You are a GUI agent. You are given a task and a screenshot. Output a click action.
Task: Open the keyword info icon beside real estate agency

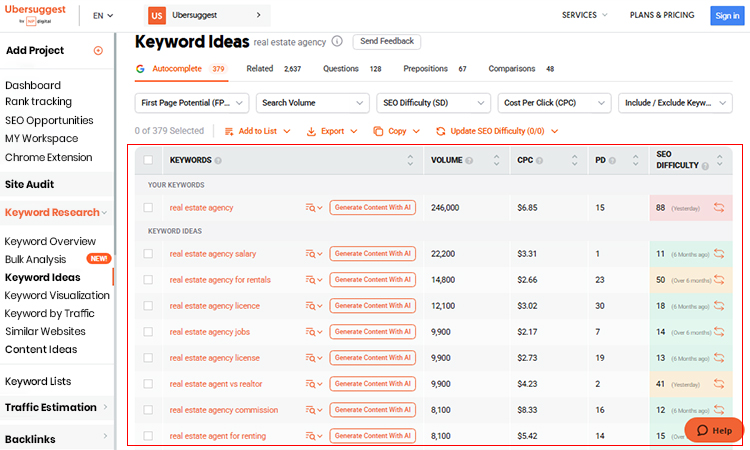tap(337, 42)
